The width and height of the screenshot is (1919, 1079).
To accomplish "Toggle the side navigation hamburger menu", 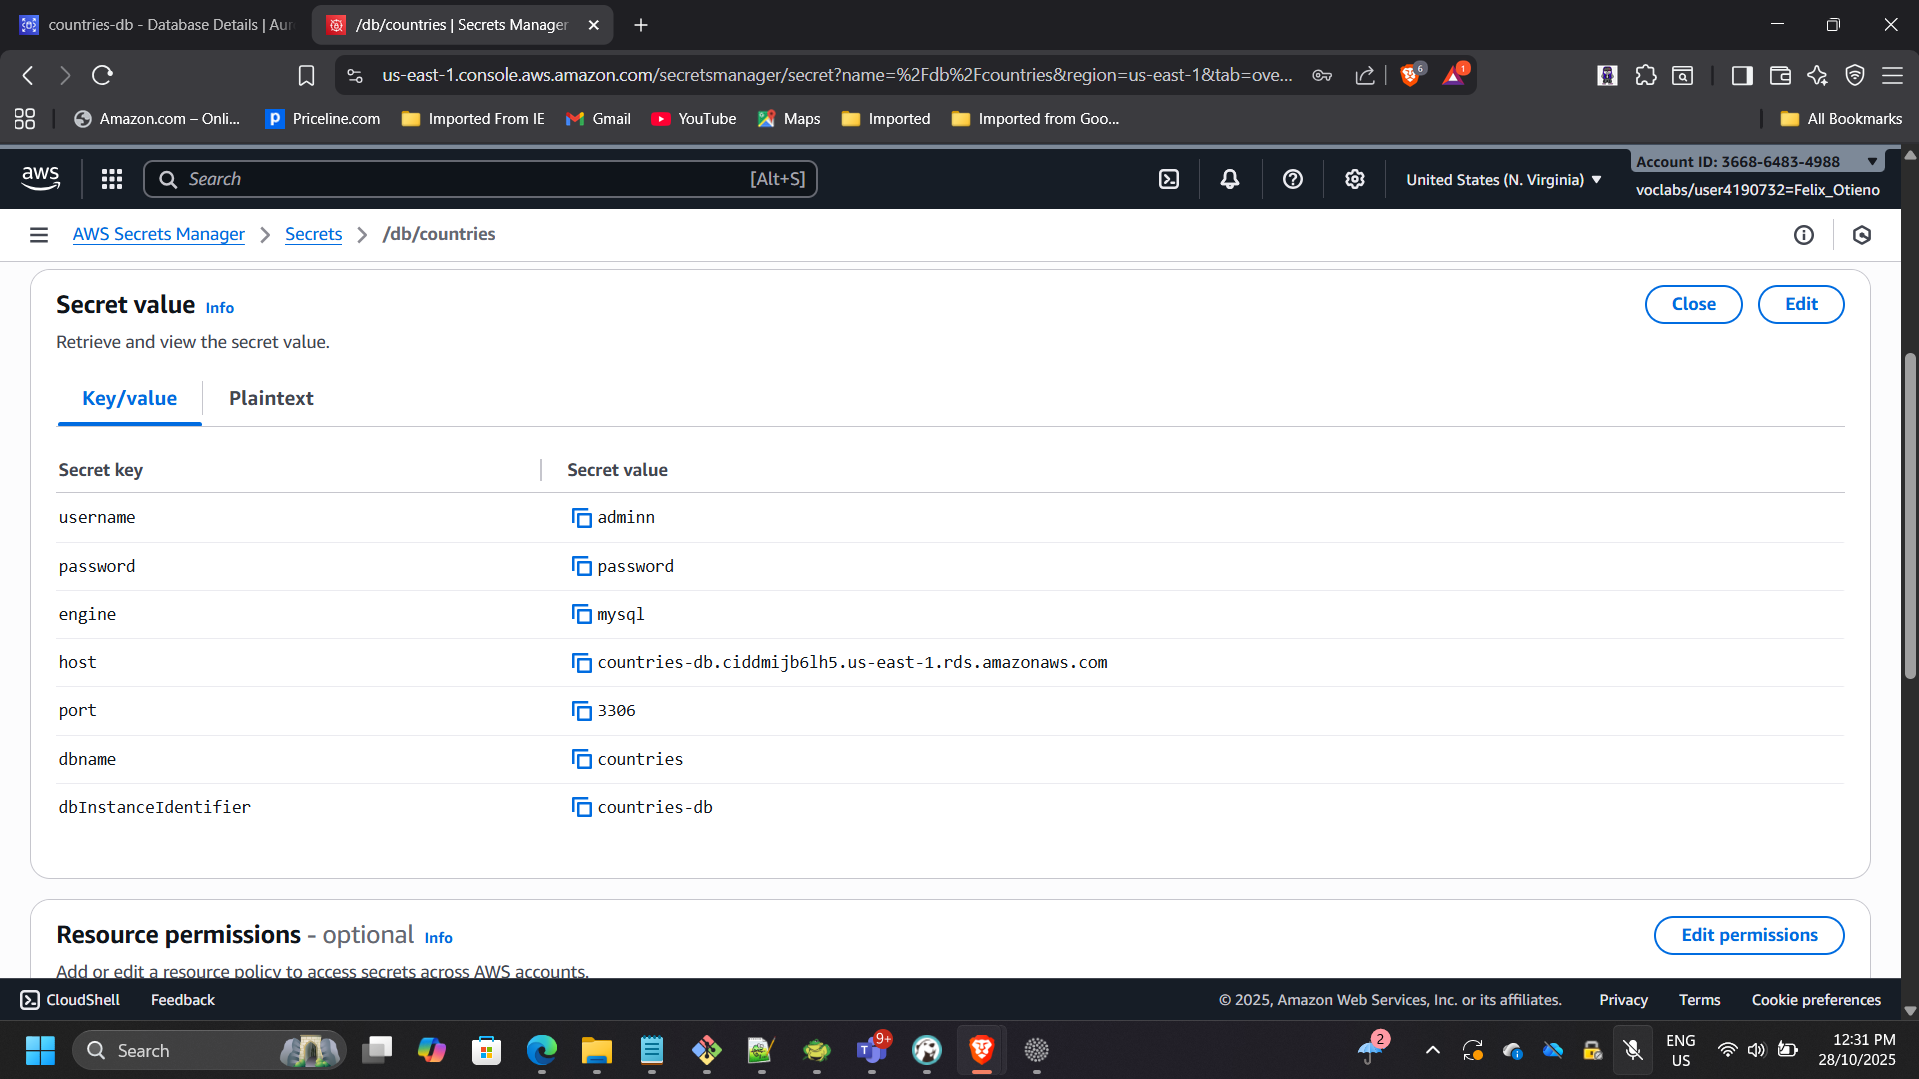I will (x=39, y=235).
